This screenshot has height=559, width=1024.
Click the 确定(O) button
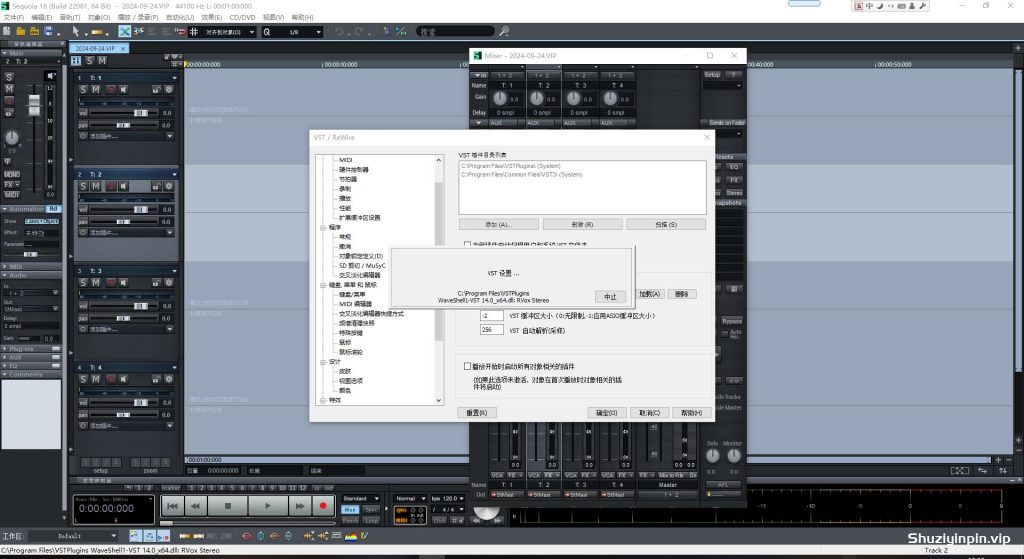point(607,413)
